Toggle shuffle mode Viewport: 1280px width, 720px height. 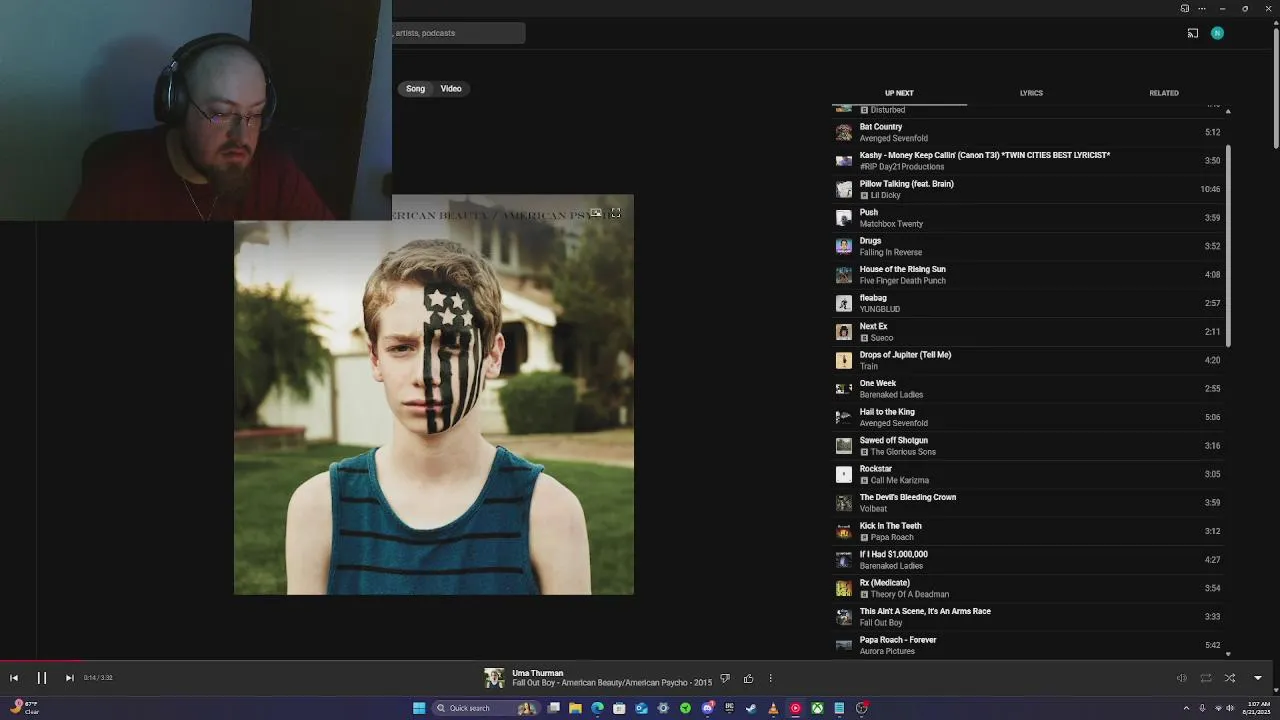click(x=1230, y=678)
